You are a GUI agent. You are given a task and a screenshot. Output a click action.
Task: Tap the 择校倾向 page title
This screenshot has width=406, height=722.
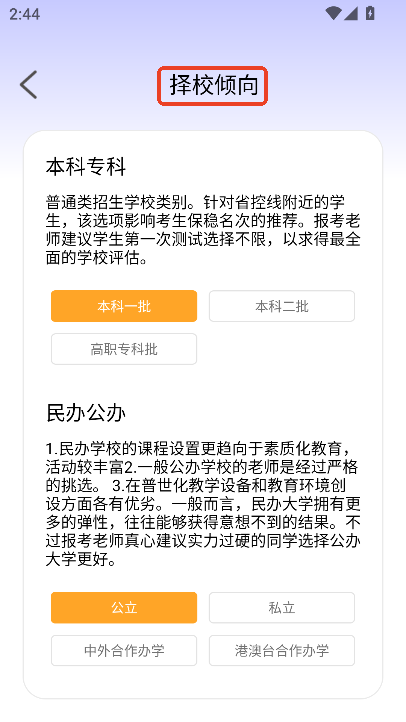click(213, 86)
